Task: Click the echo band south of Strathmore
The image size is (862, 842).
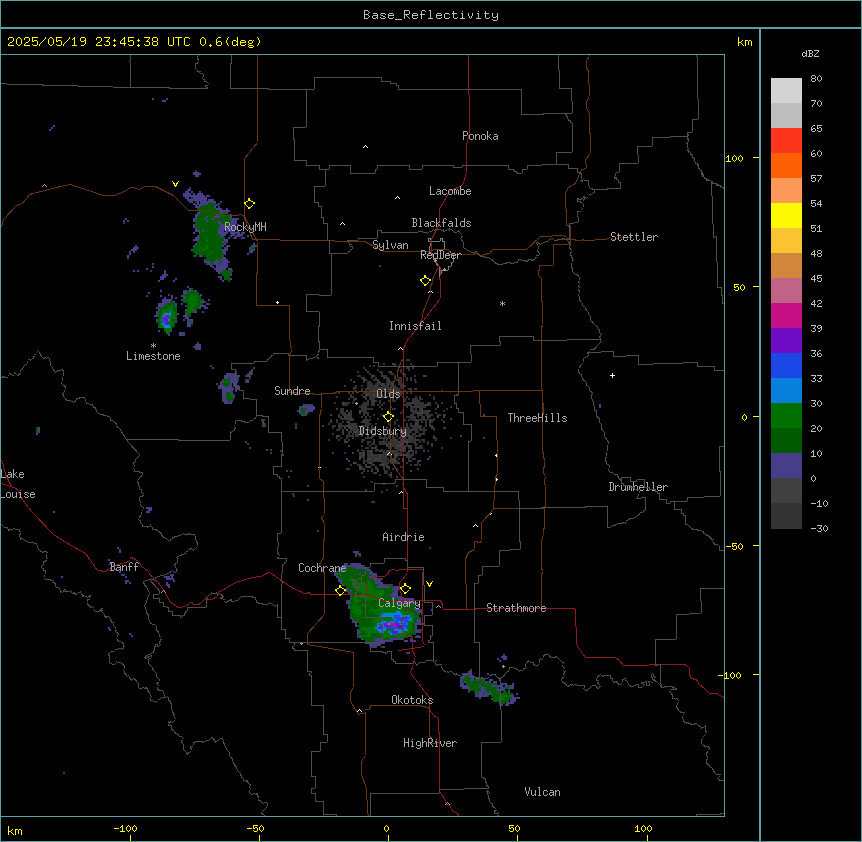Action: [x=488, y=688]
